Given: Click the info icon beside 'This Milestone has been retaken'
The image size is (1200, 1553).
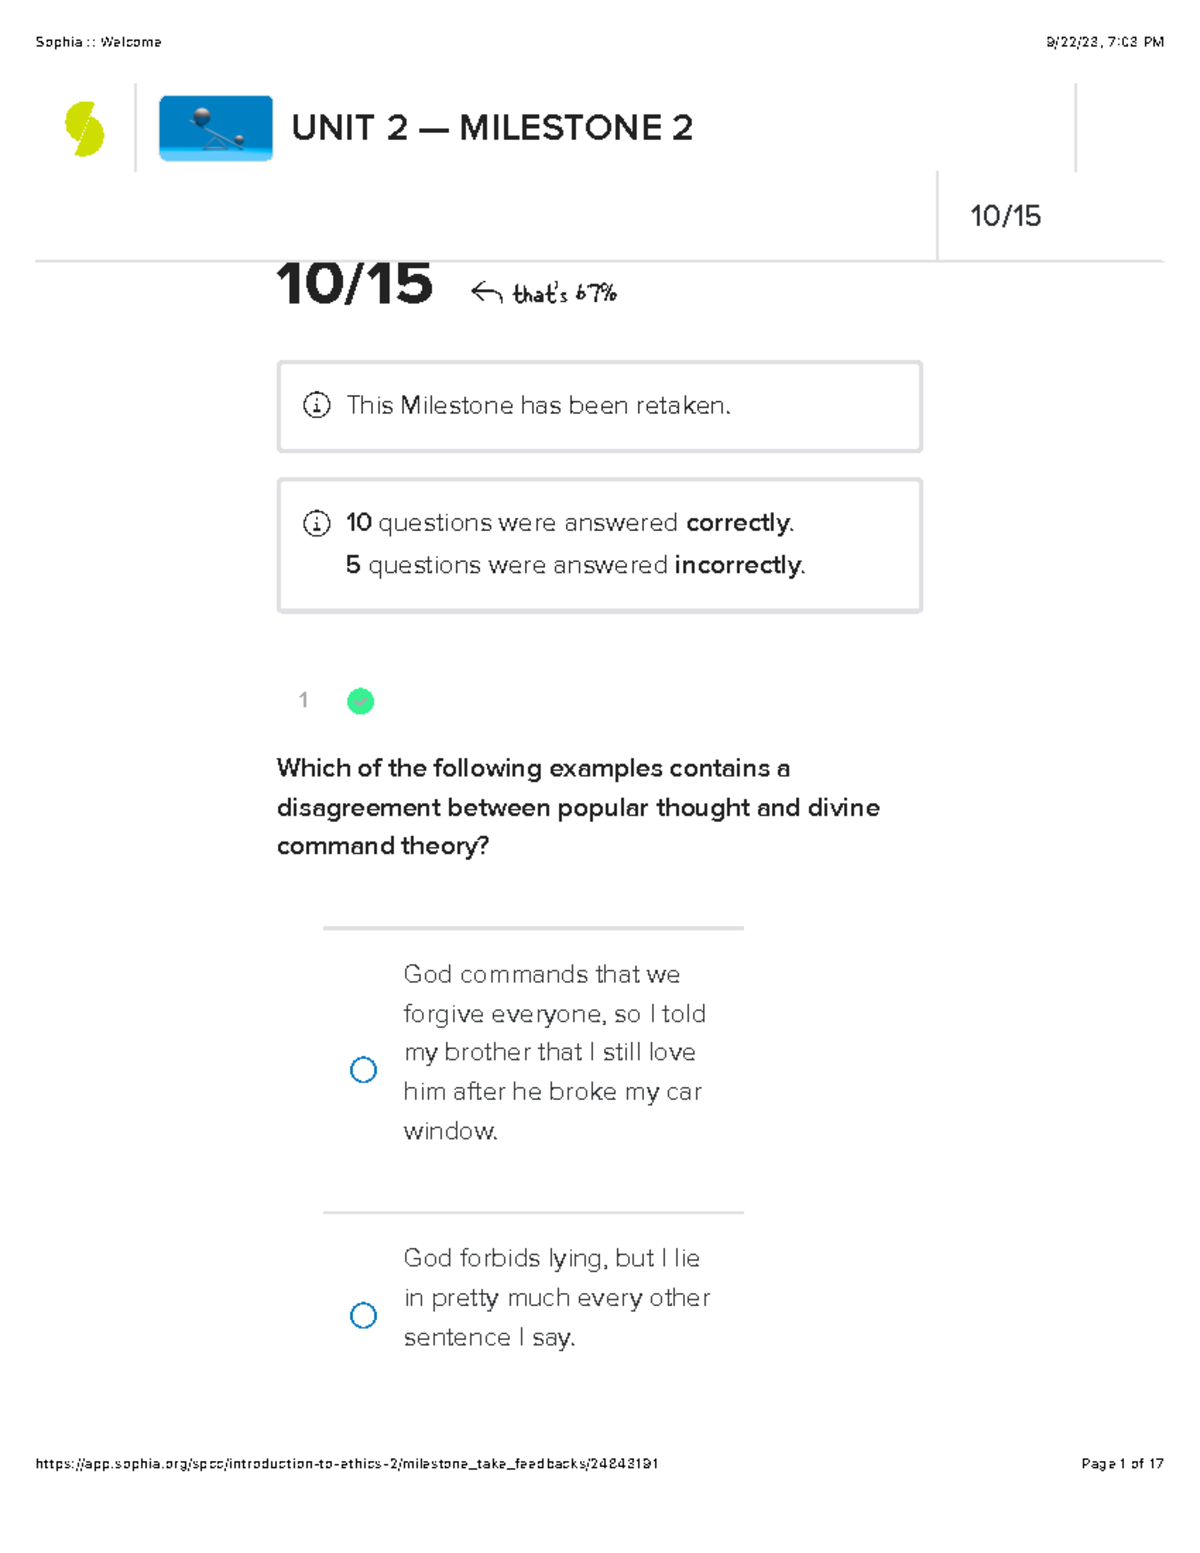Looking at the screenshot, I should click(x=316, y=405).
